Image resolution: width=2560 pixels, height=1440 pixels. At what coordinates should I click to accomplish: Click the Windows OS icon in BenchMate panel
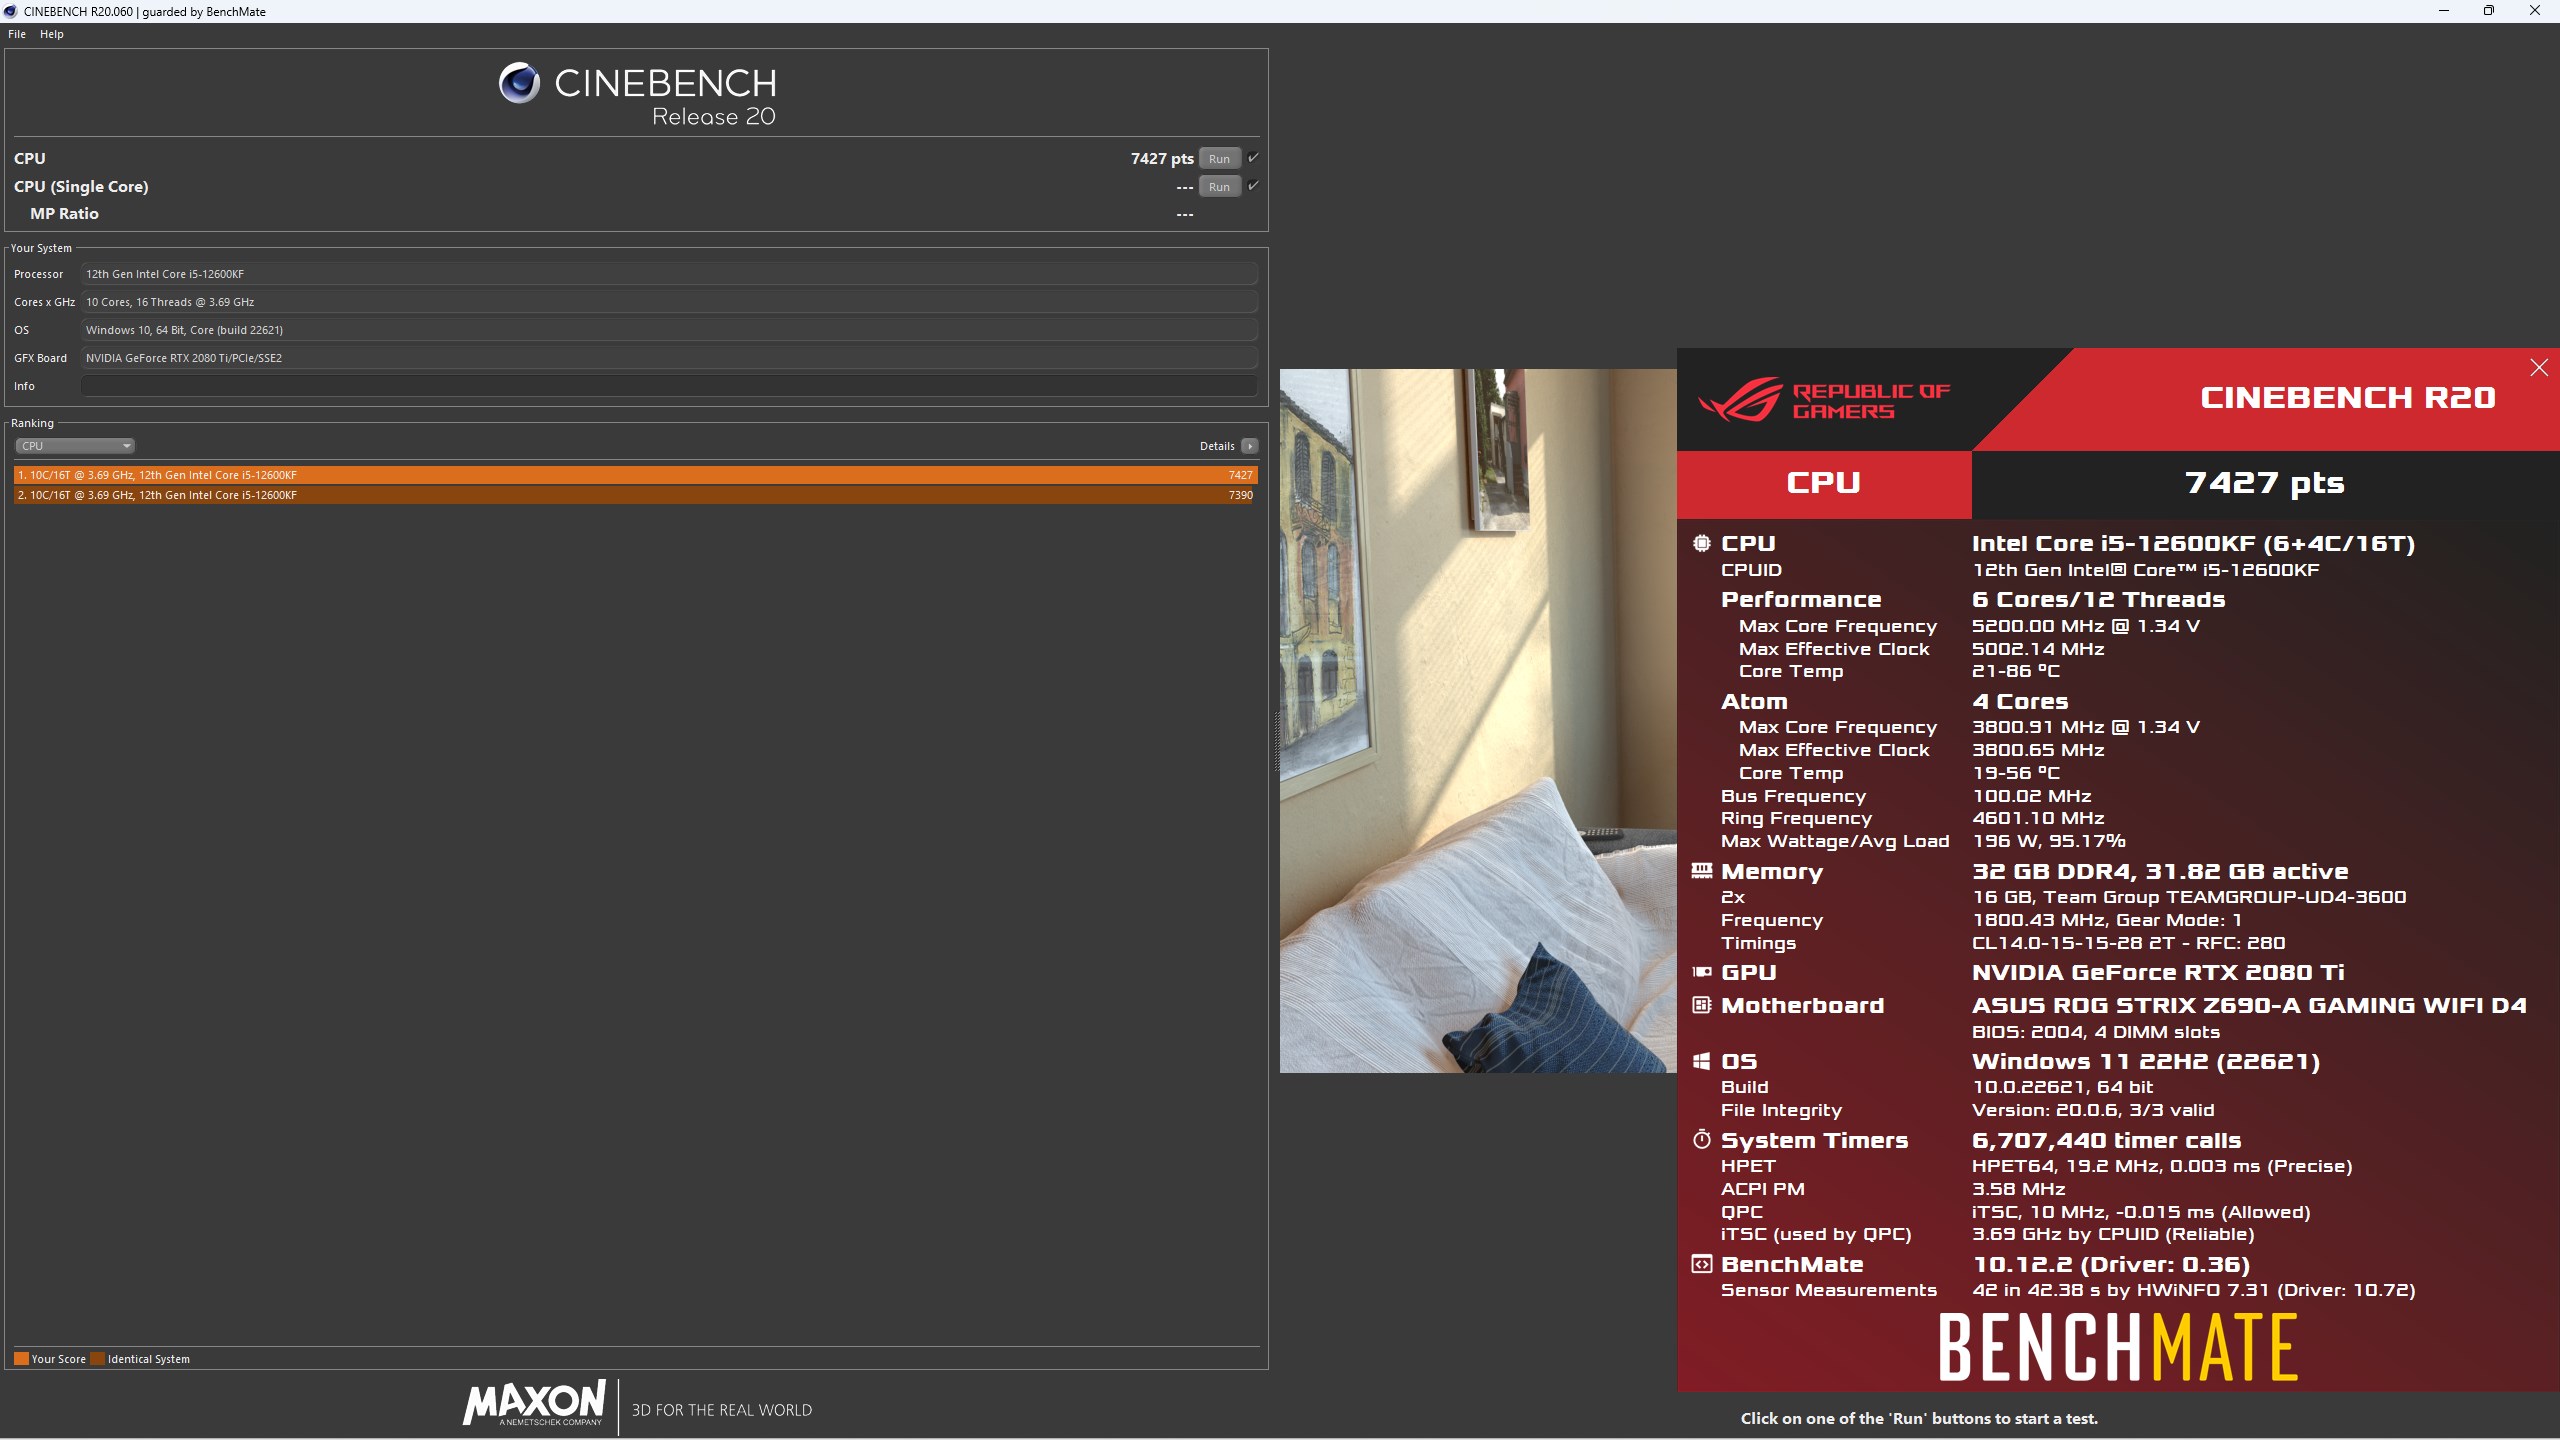[x=1701, y=1061]
